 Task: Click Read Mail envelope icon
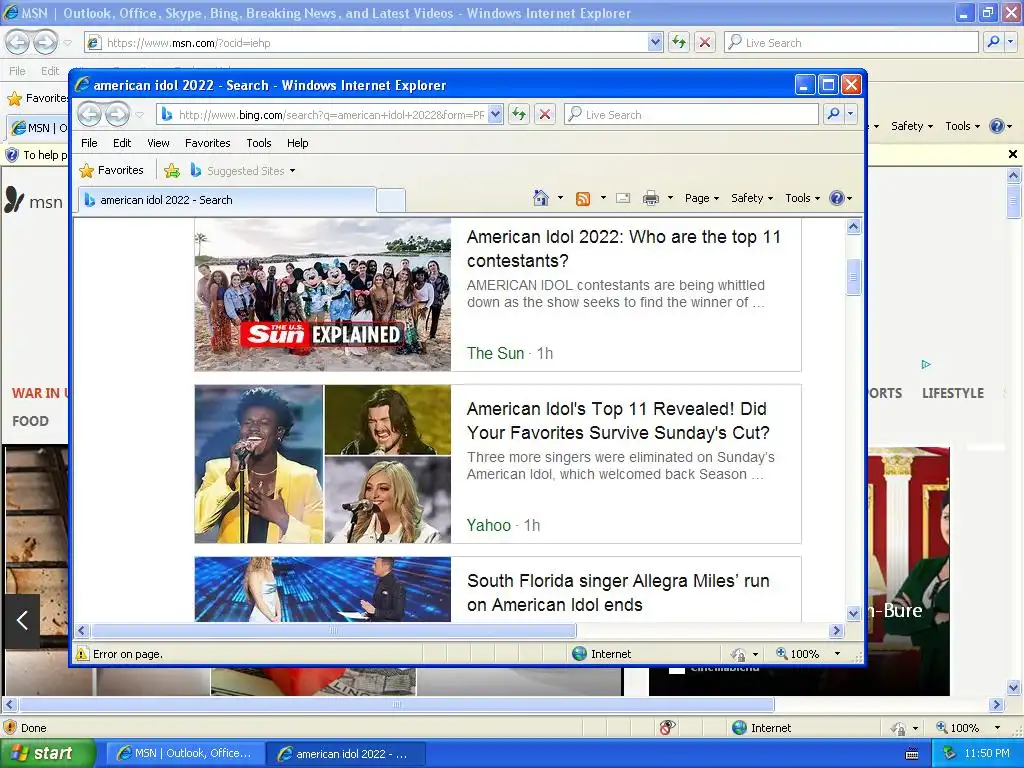(x=623, y=198)
